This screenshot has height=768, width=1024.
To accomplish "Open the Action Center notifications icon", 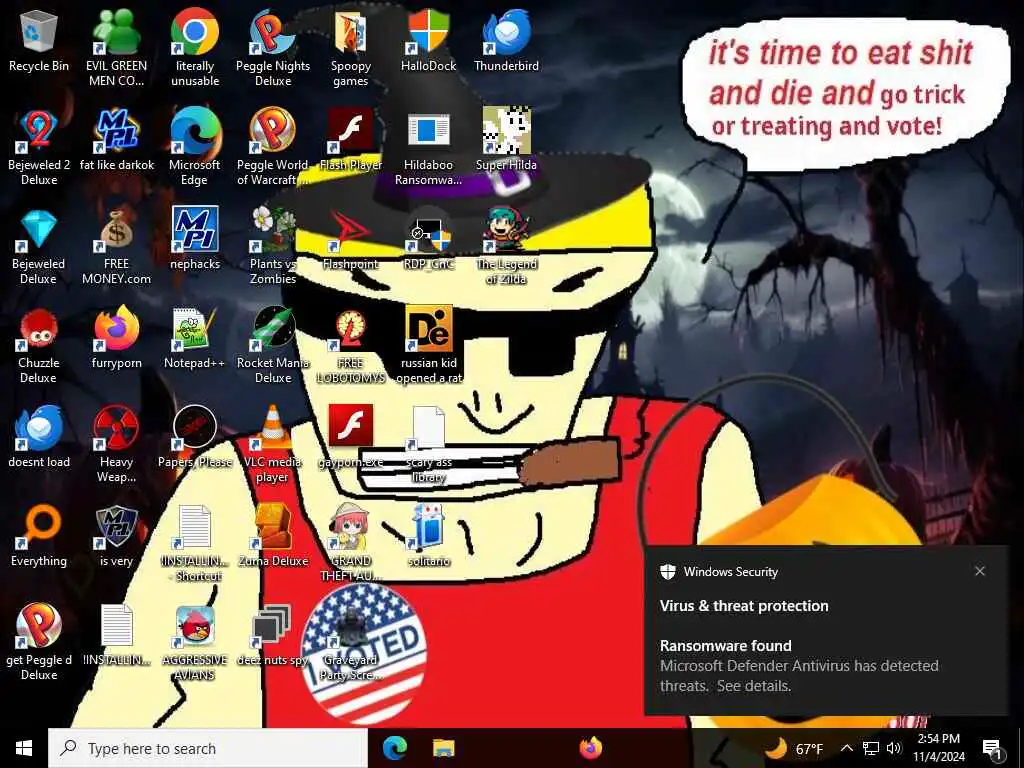I will 993,748.
